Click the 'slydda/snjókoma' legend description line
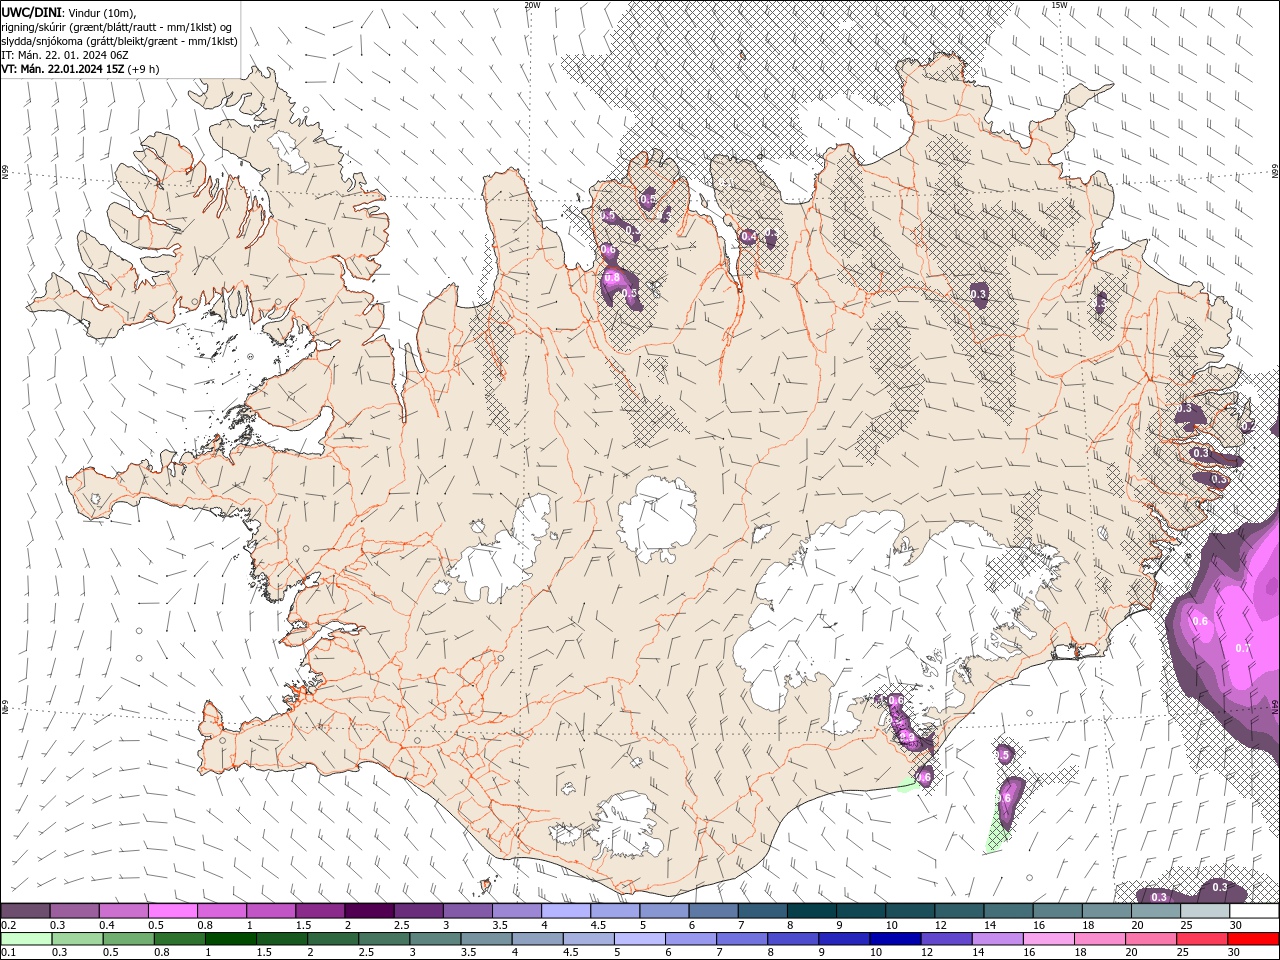 click(x=120, y=41)
